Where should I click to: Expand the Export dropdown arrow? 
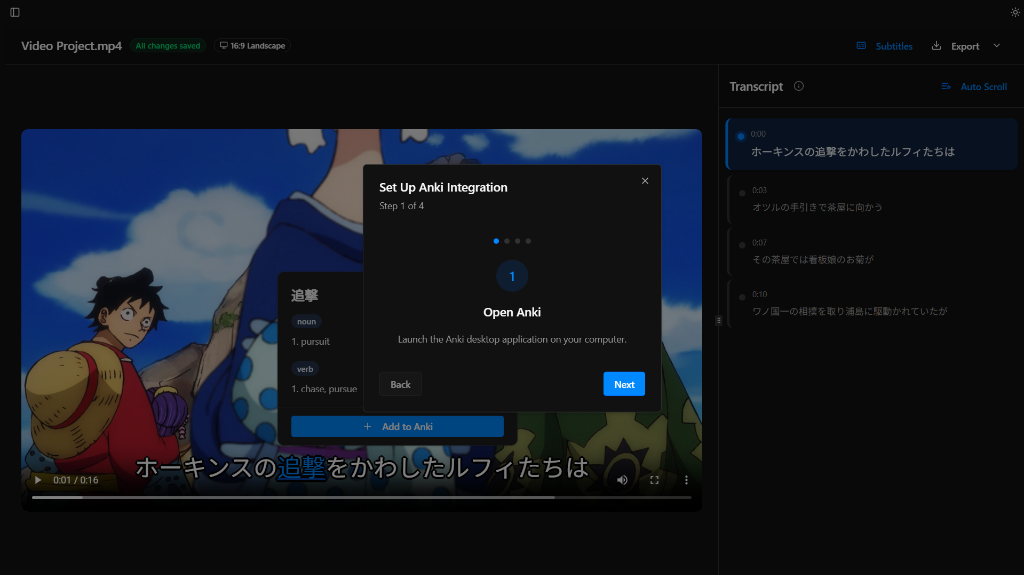(996, 46)
